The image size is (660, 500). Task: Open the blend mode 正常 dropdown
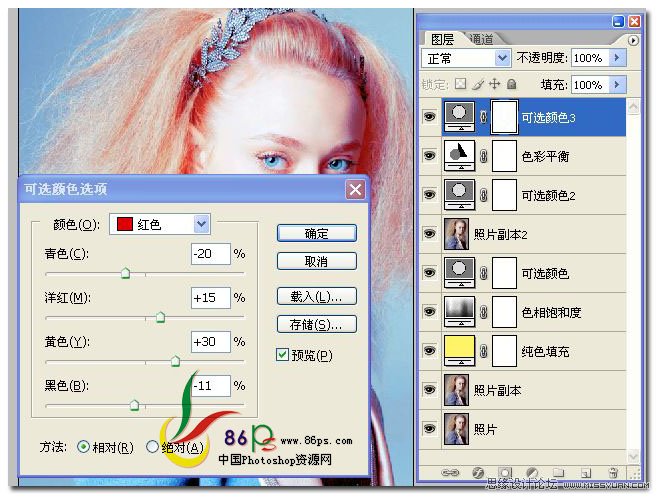pos(466,58)
